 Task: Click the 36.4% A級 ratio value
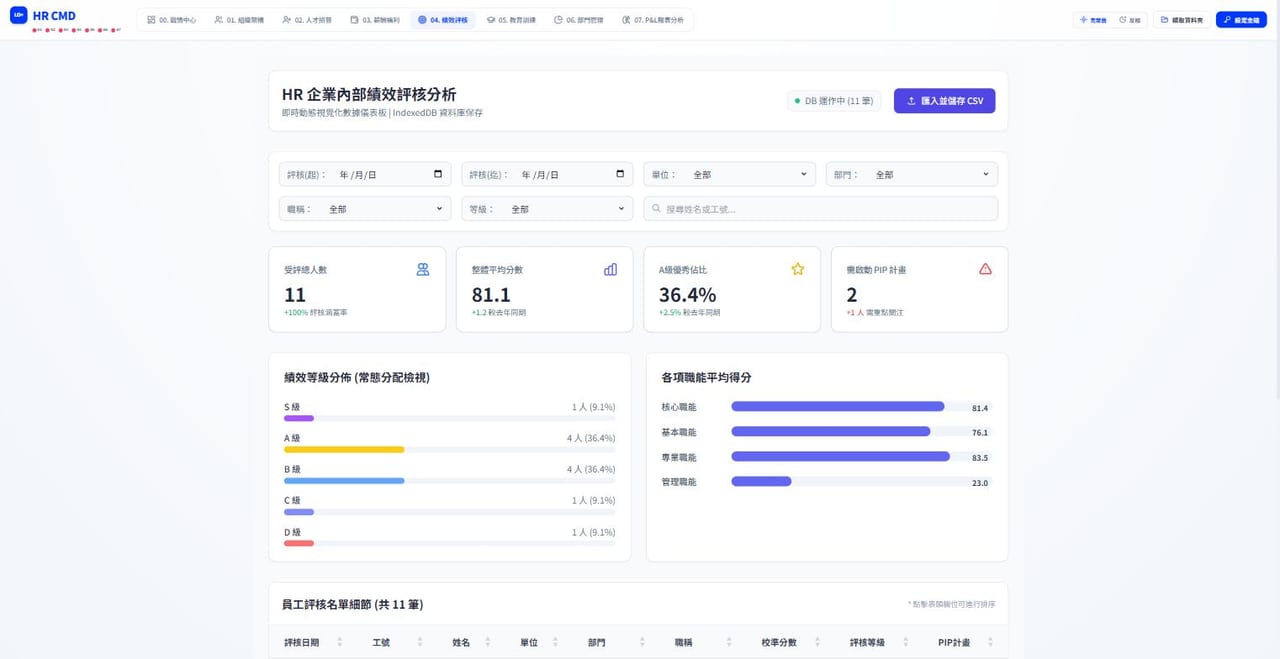click(687, 295)
